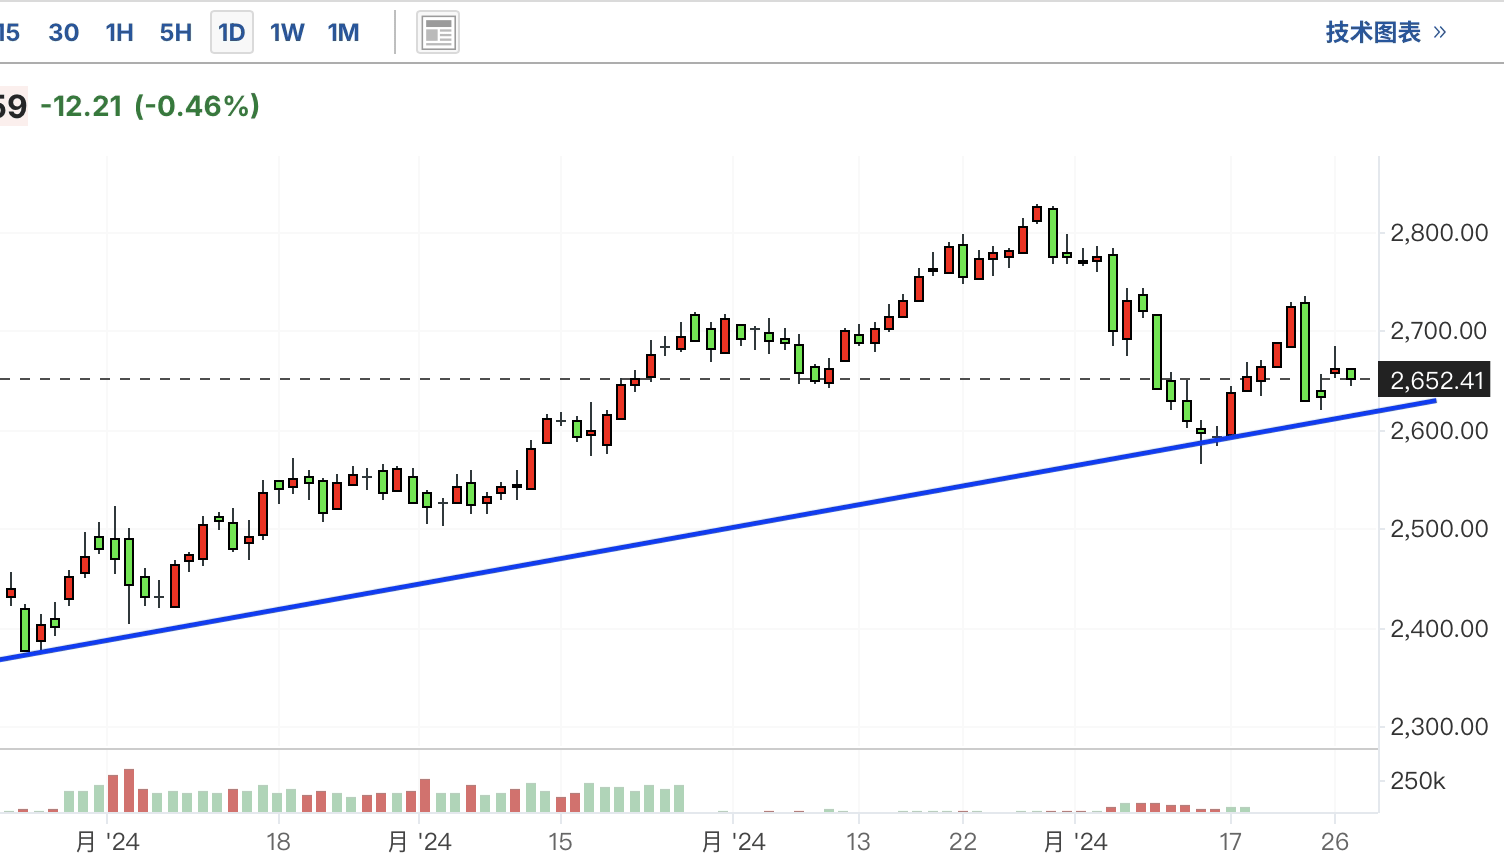
Task: Switch to the 1H timeframe
Action: click(x=120, y=33)
